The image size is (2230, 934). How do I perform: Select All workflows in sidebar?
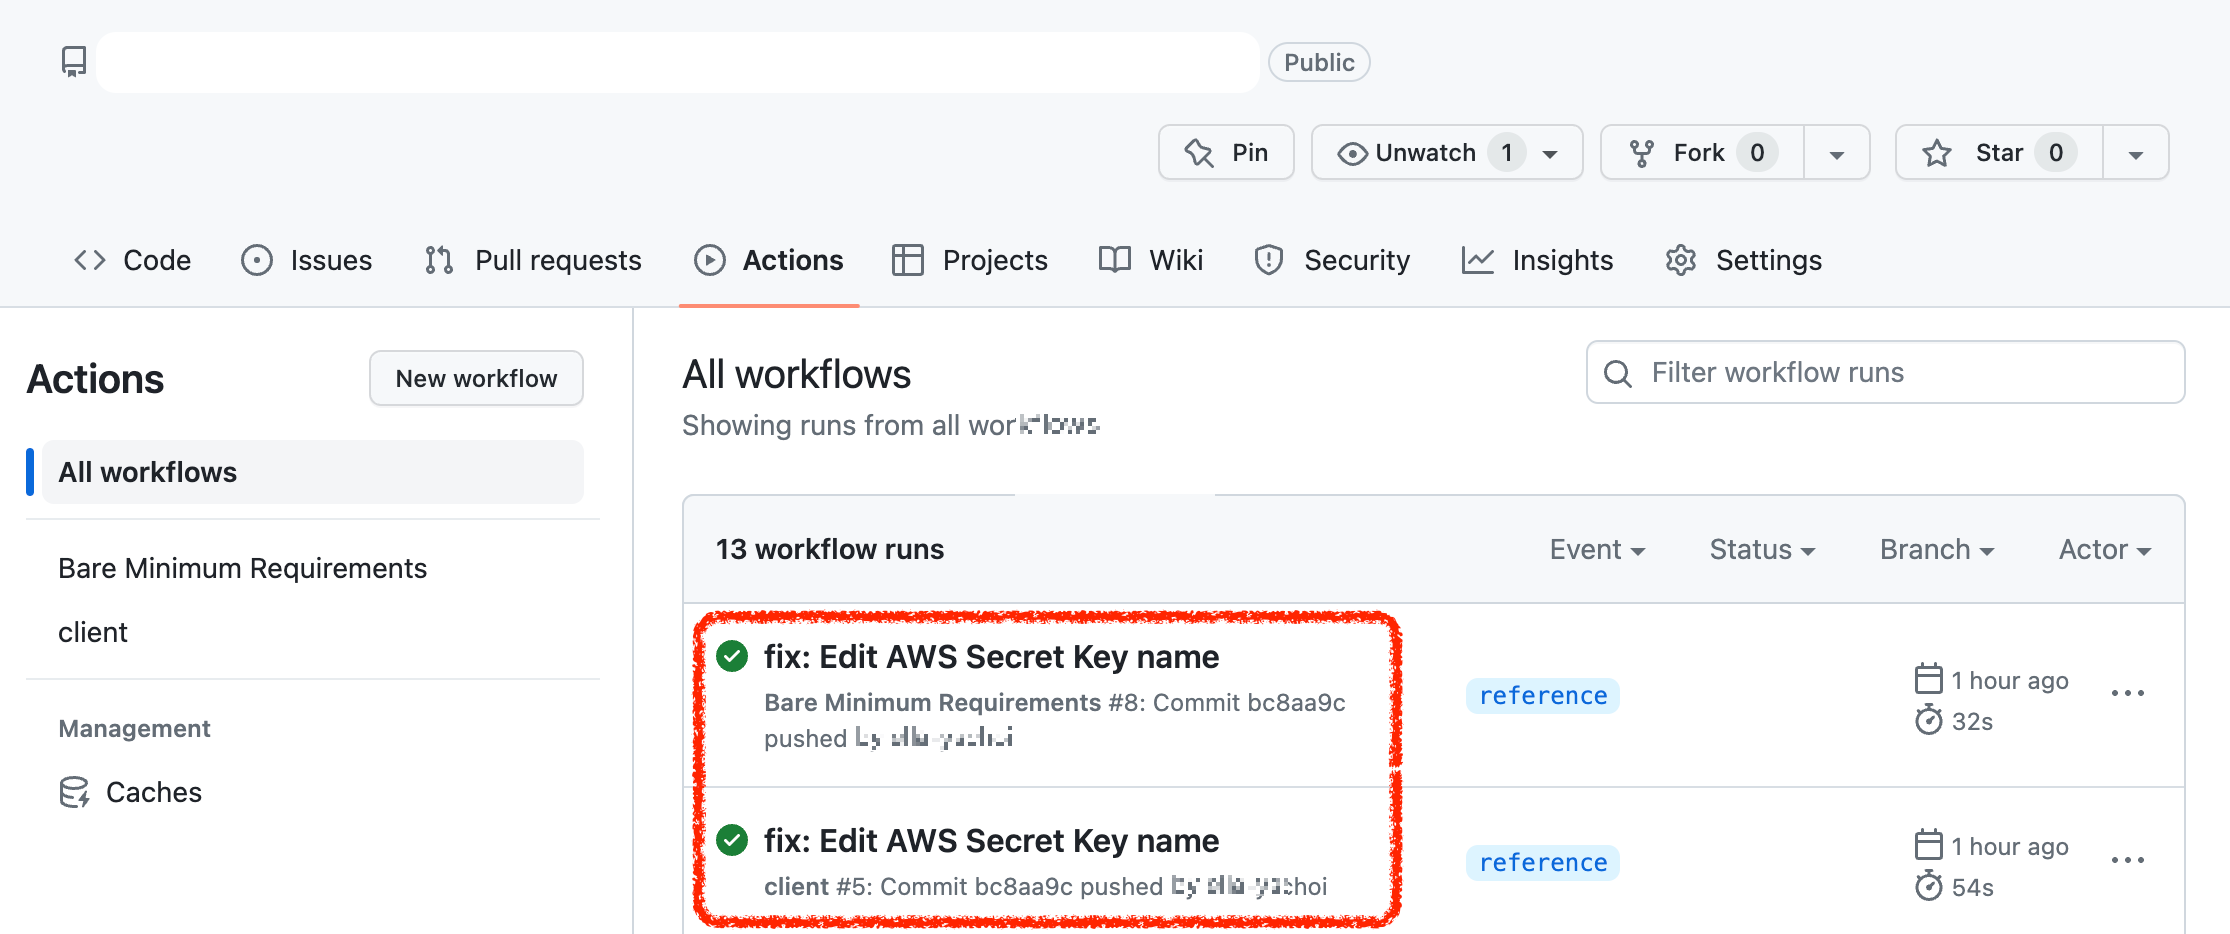click(x=313, y=472)
